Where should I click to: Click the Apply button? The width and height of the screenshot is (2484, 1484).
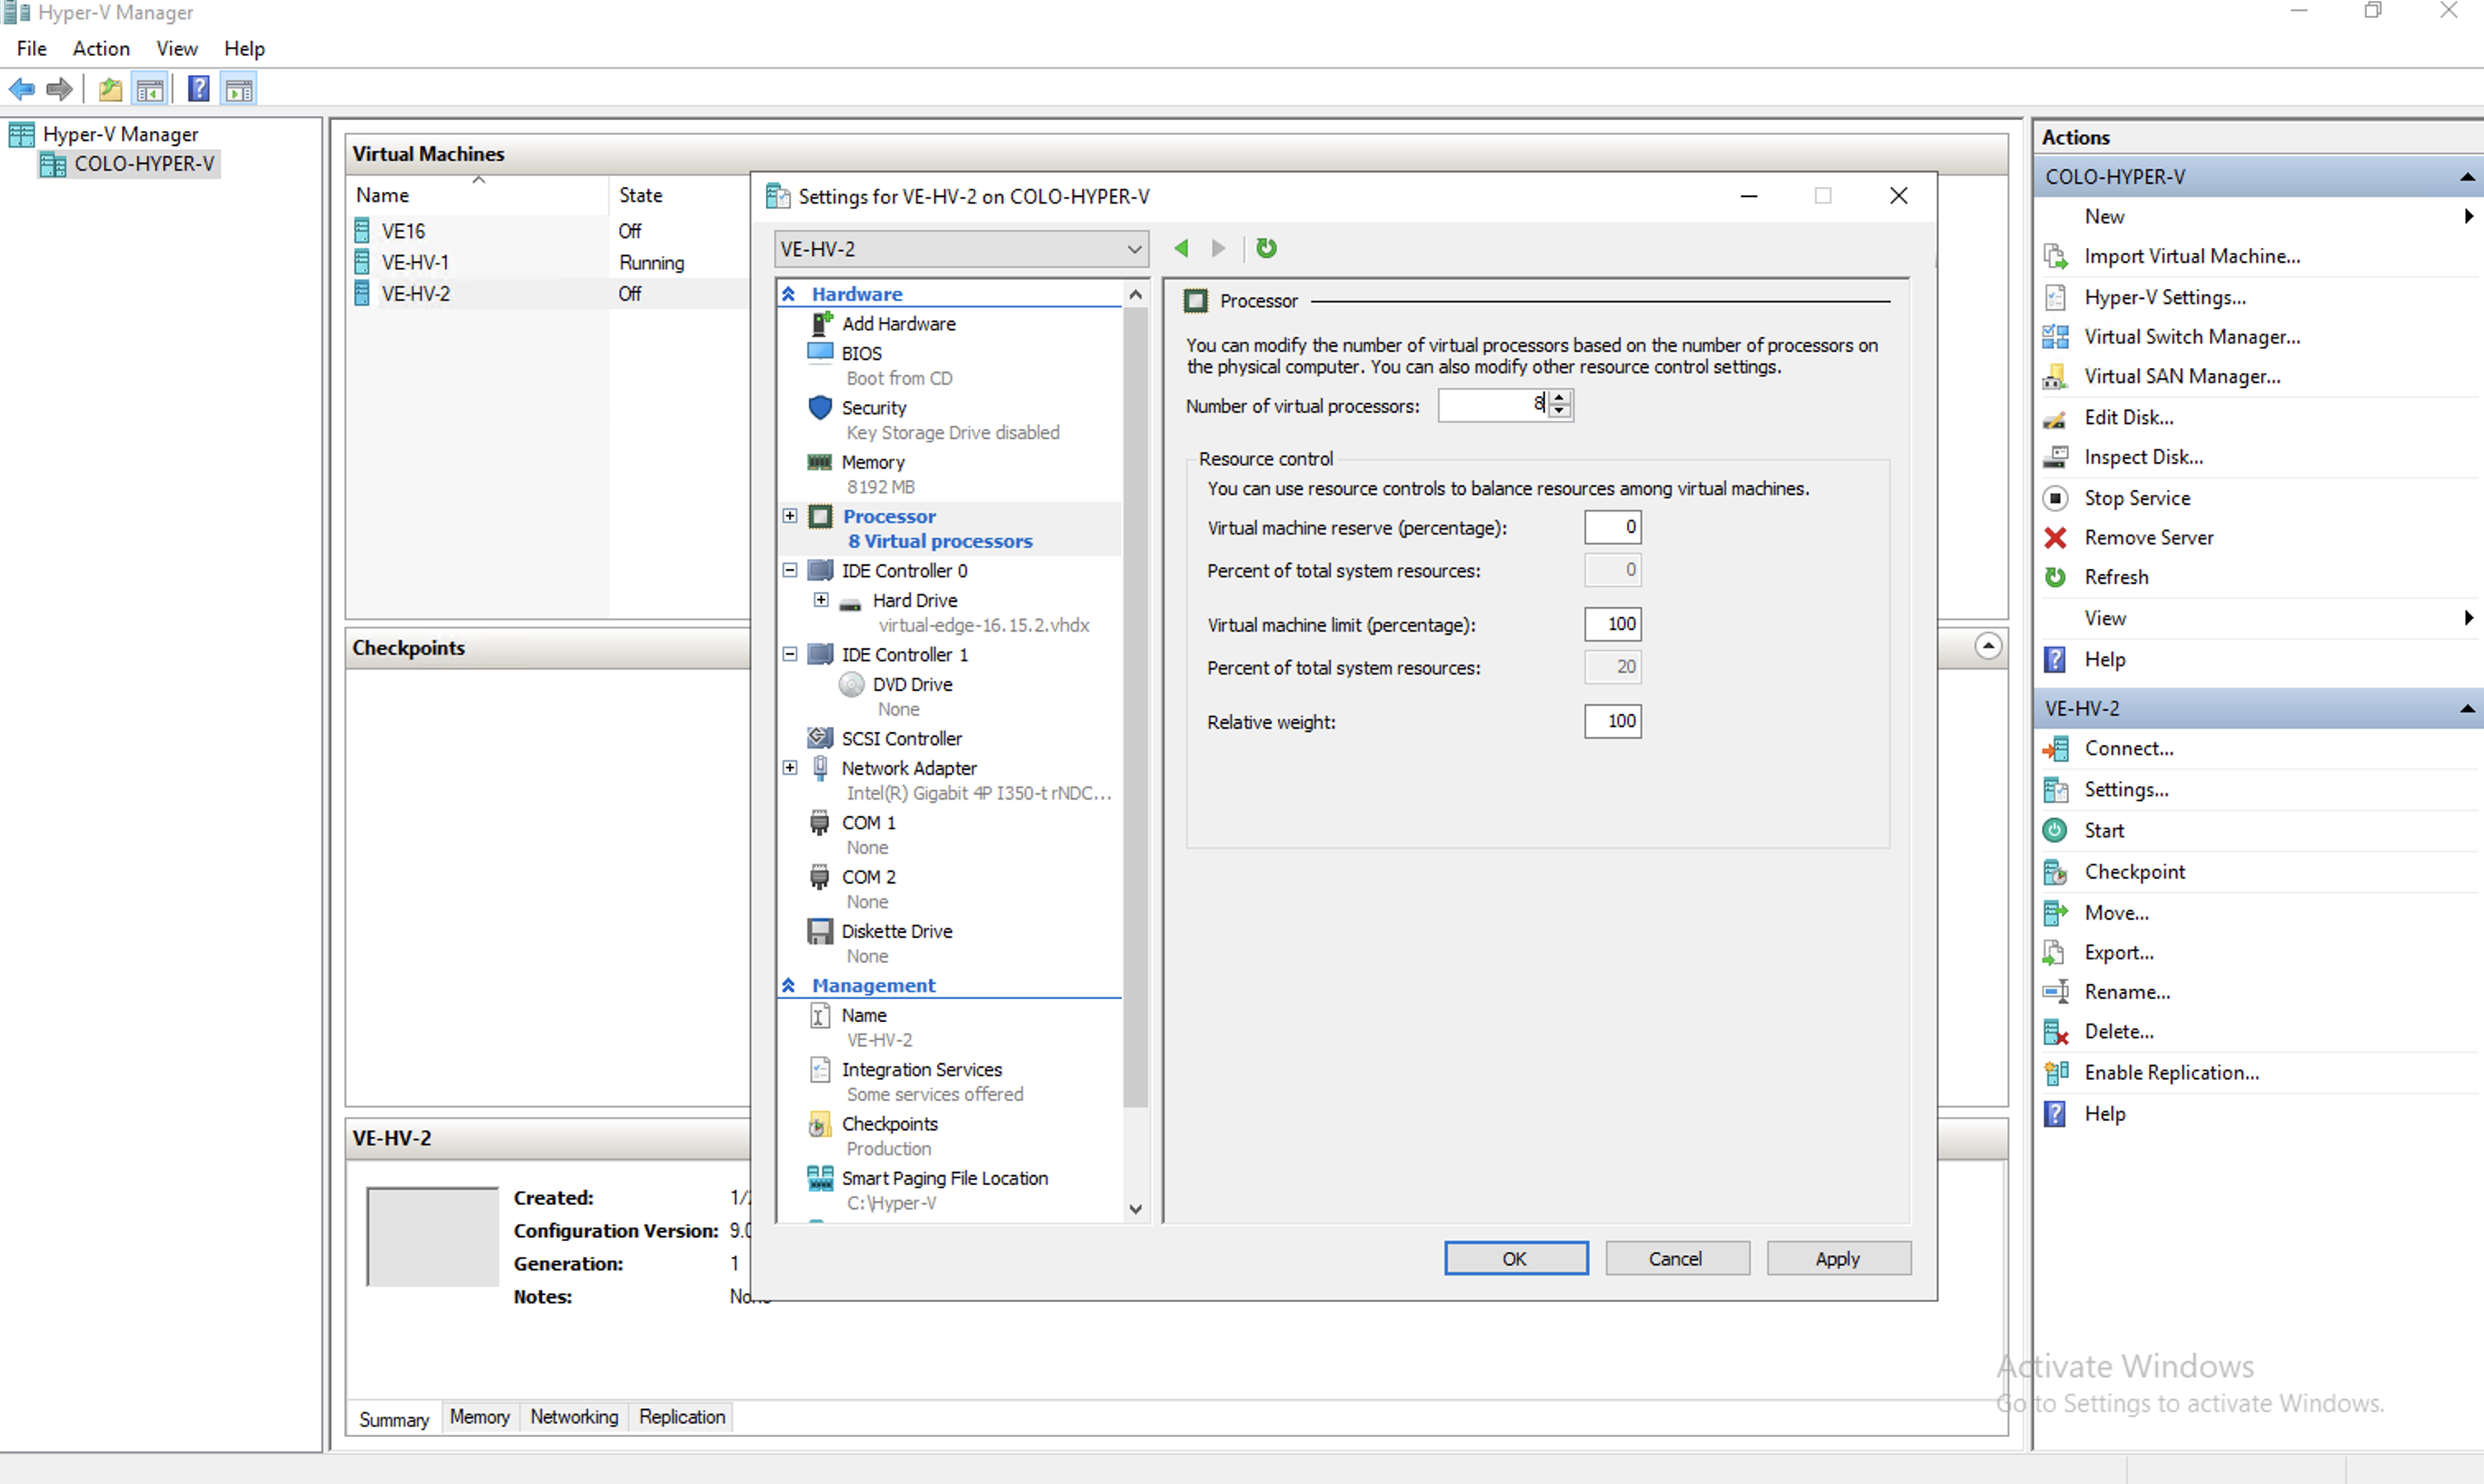(x=1837, y=1258)
